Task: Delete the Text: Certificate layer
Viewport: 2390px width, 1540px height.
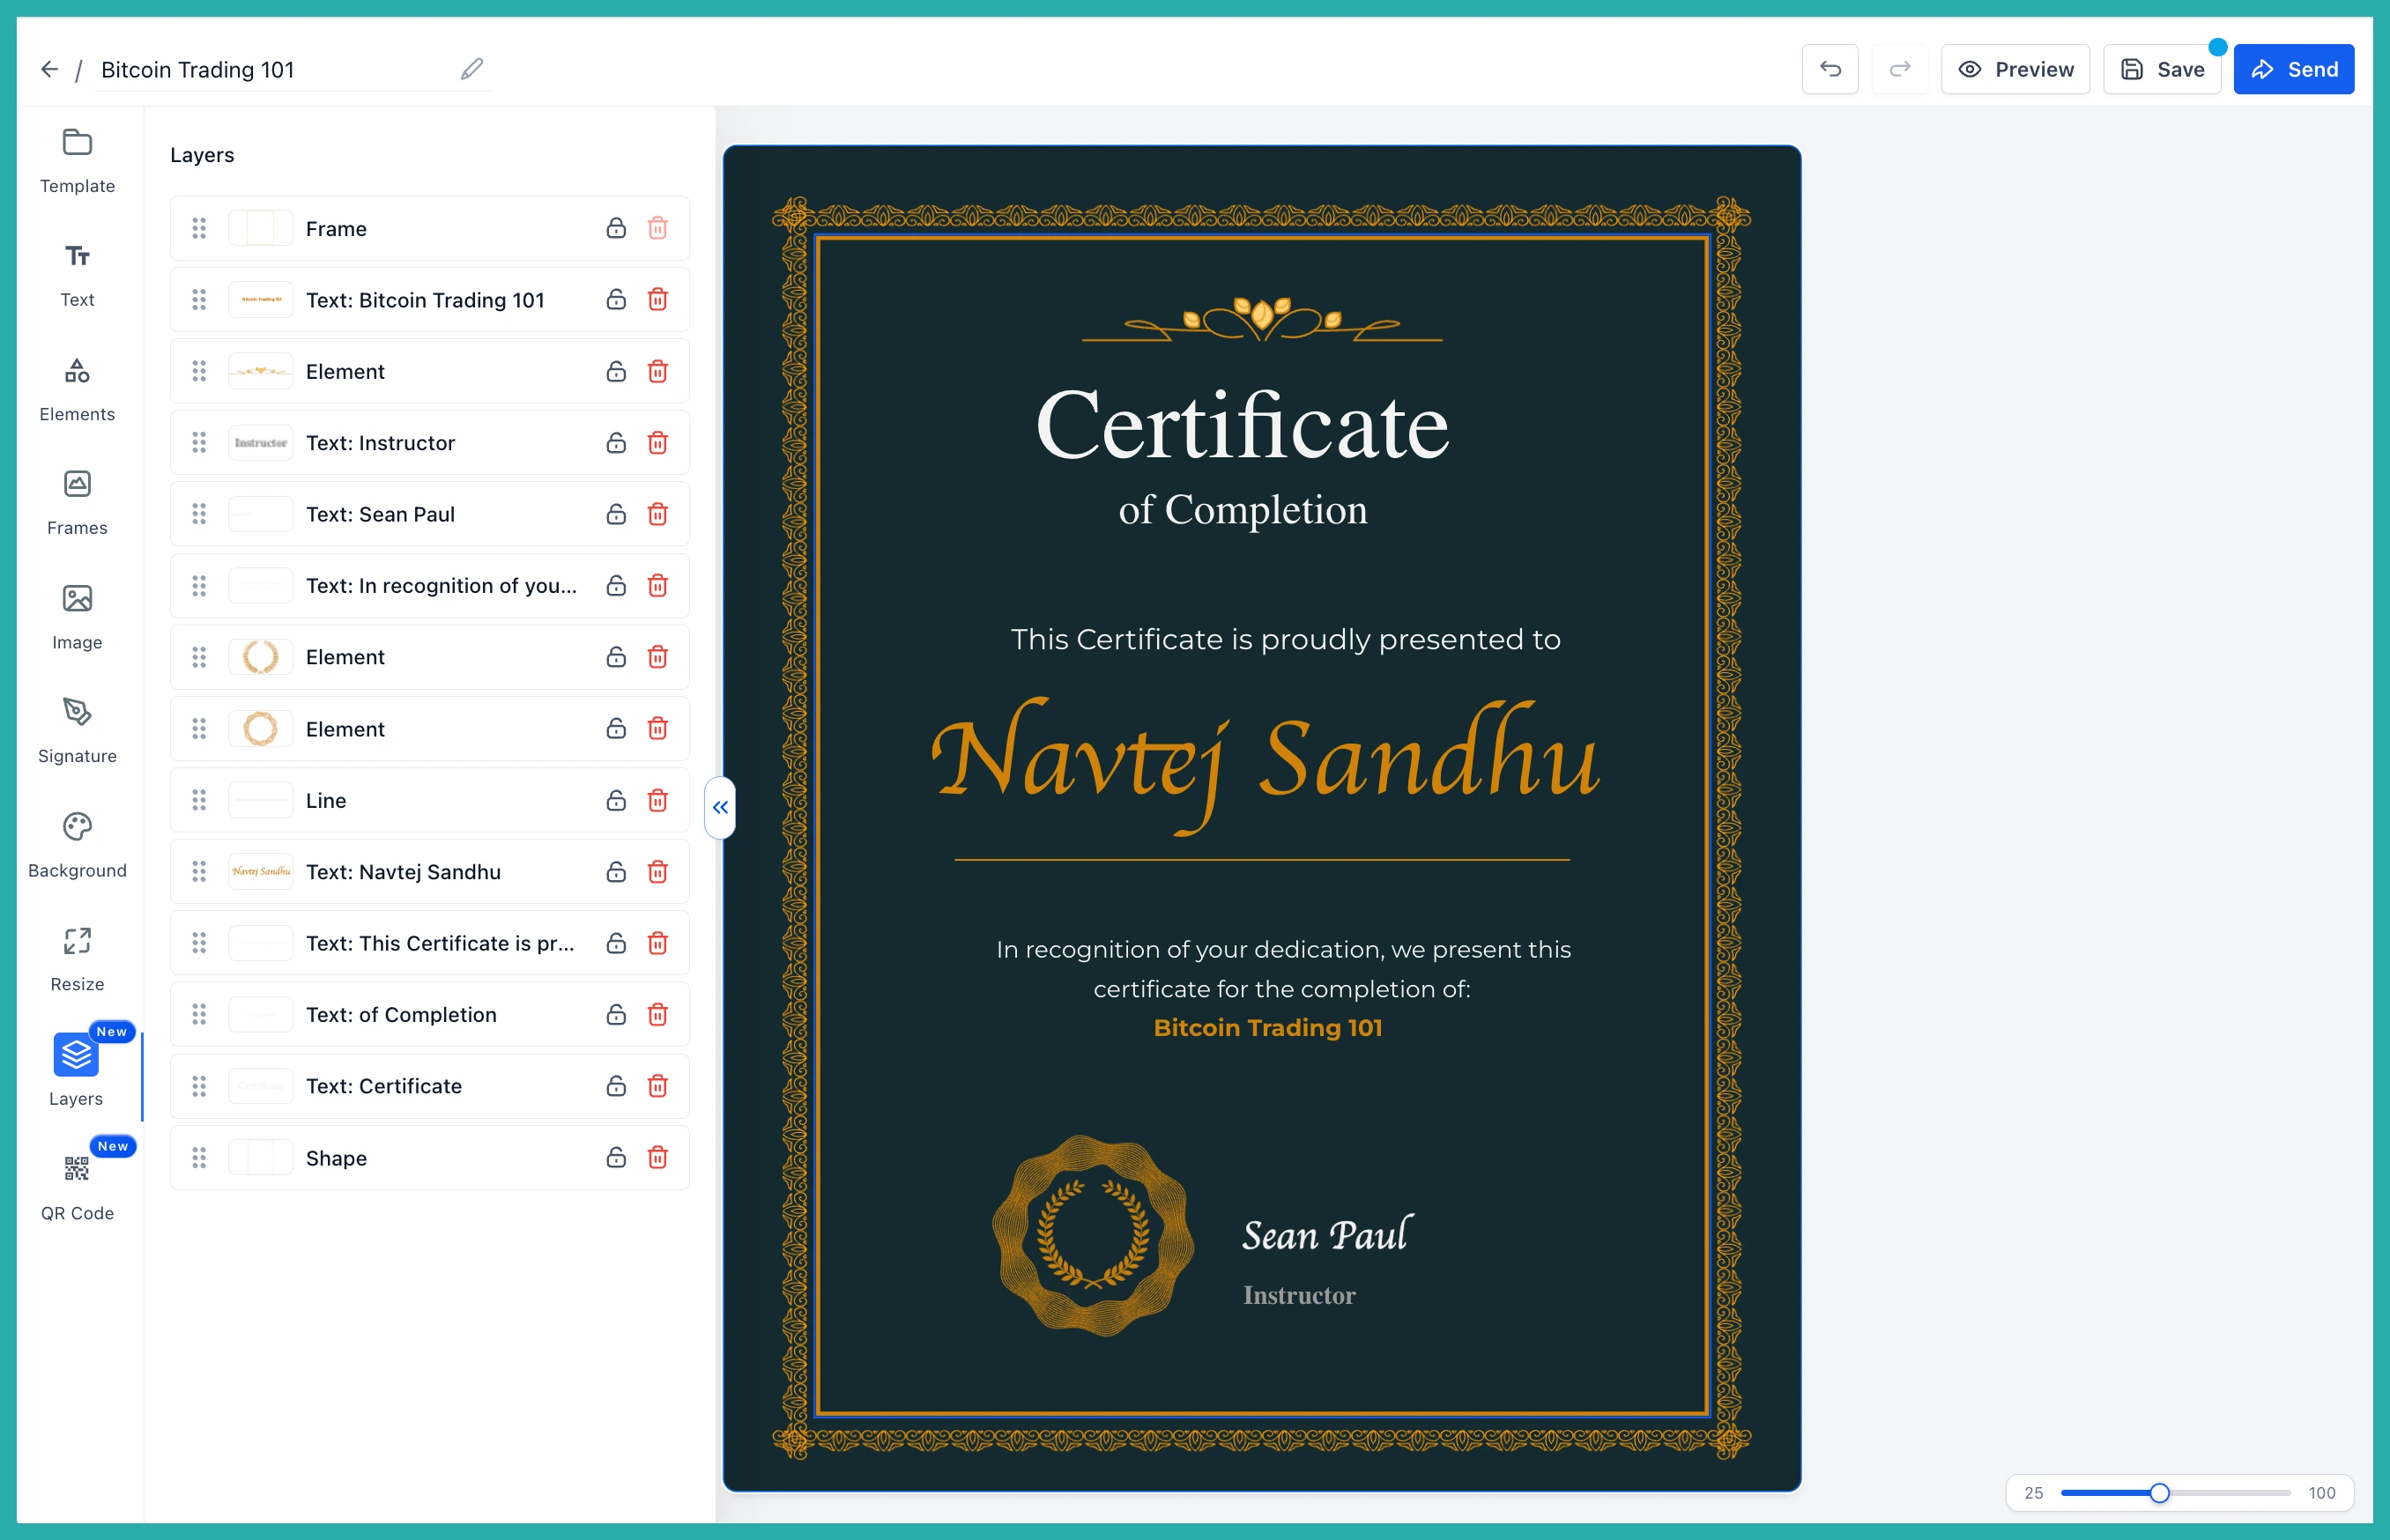Action: click(657, 1085)
